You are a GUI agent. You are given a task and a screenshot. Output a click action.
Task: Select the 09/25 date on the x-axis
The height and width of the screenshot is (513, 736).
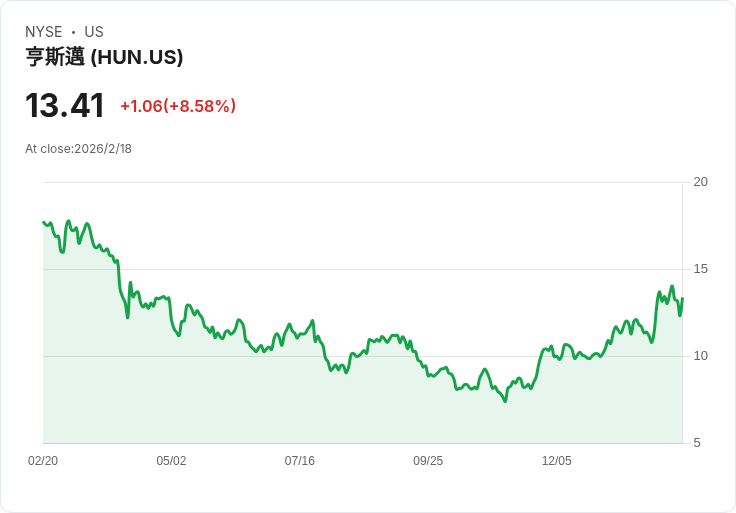point(428,461)
